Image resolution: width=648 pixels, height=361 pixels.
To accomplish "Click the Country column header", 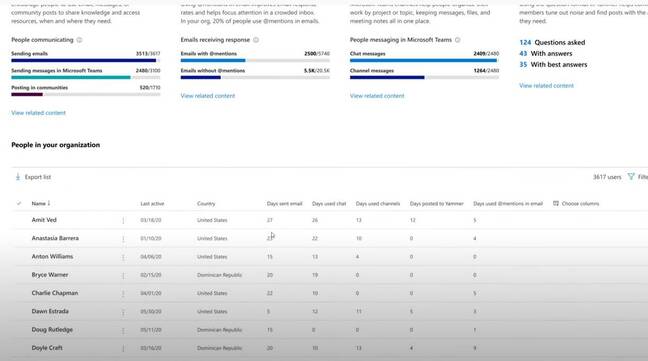I will pyautogui.click(x=206, y=204).
